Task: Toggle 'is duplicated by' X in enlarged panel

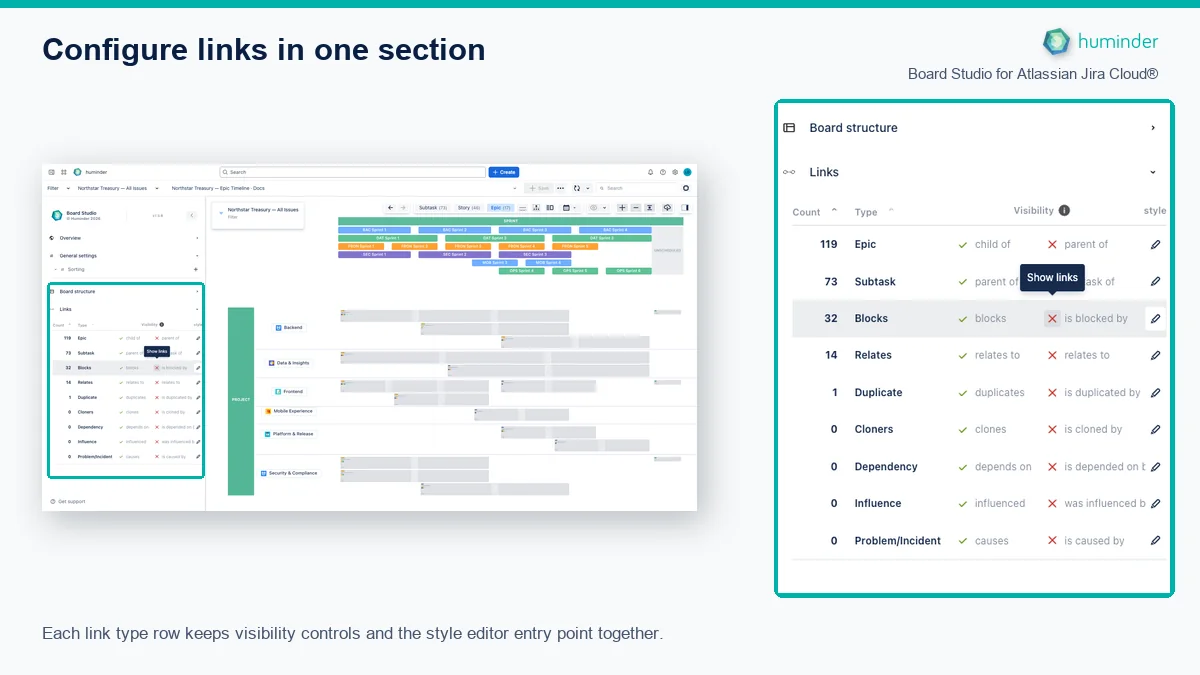Action: (x=1052, y=392)
